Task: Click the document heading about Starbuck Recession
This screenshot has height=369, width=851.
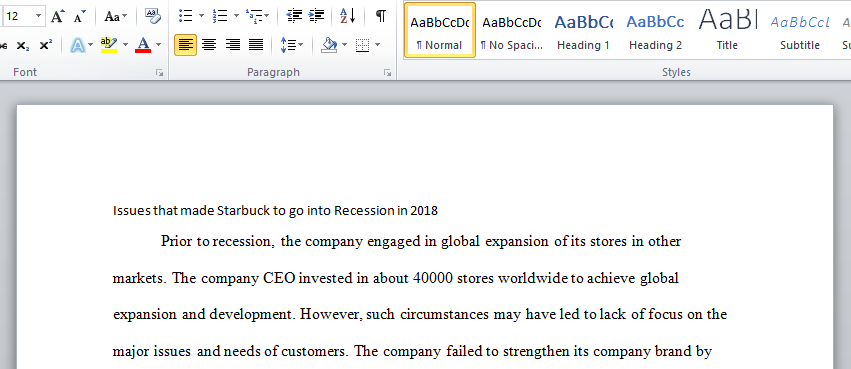Action: [x=275, y=211]
